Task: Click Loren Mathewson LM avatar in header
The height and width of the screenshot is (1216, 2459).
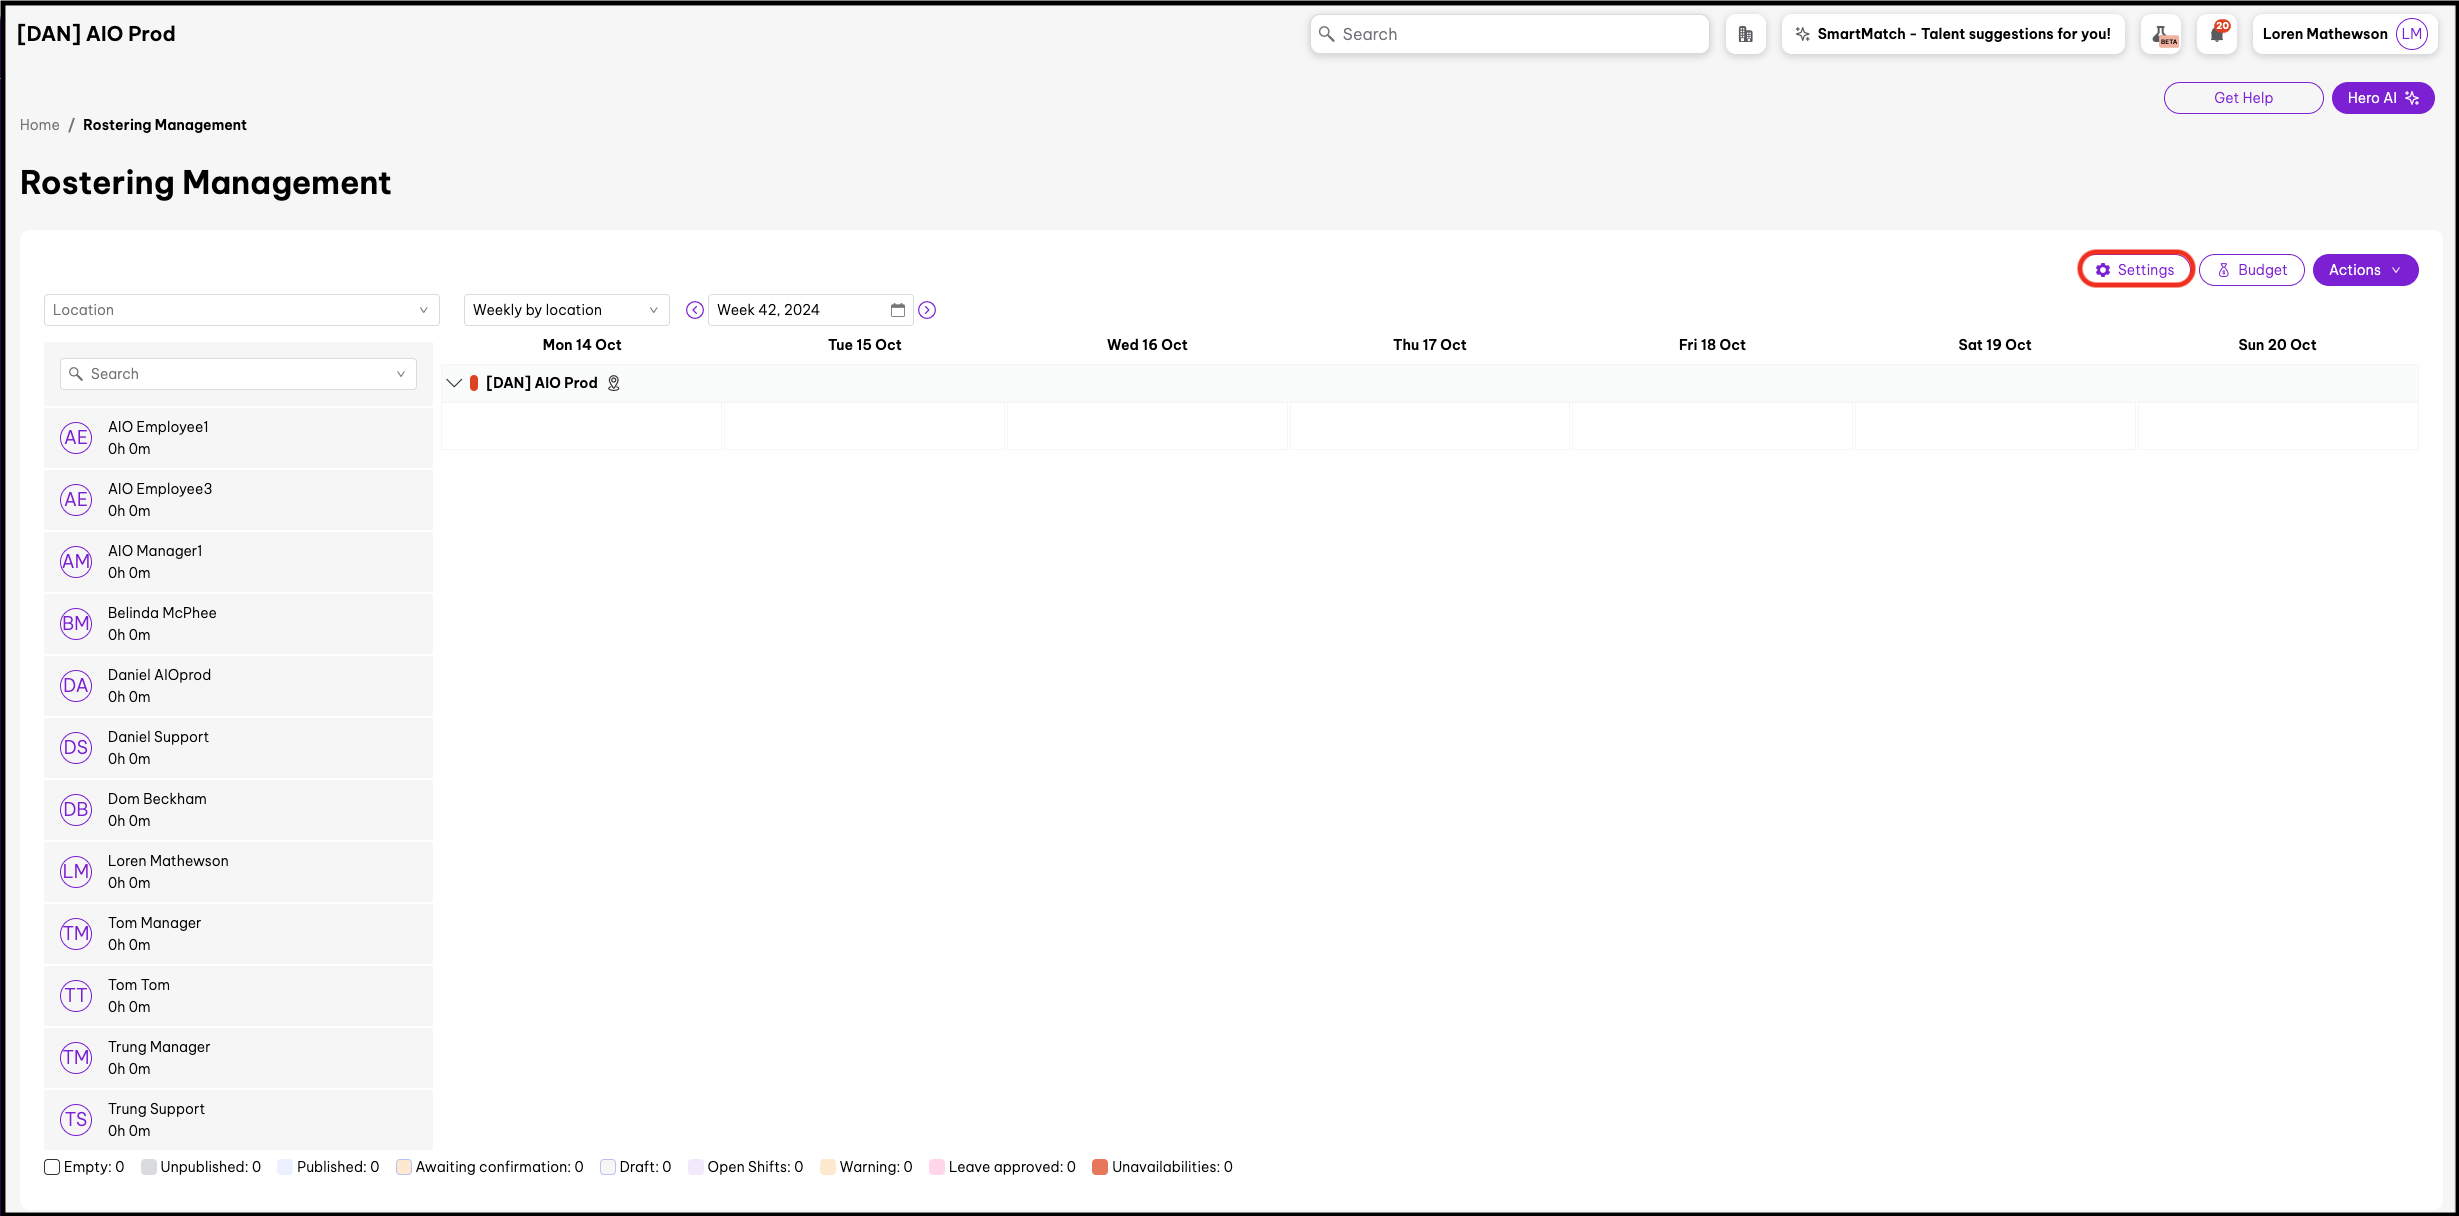Action: (x=2411, y=34)
